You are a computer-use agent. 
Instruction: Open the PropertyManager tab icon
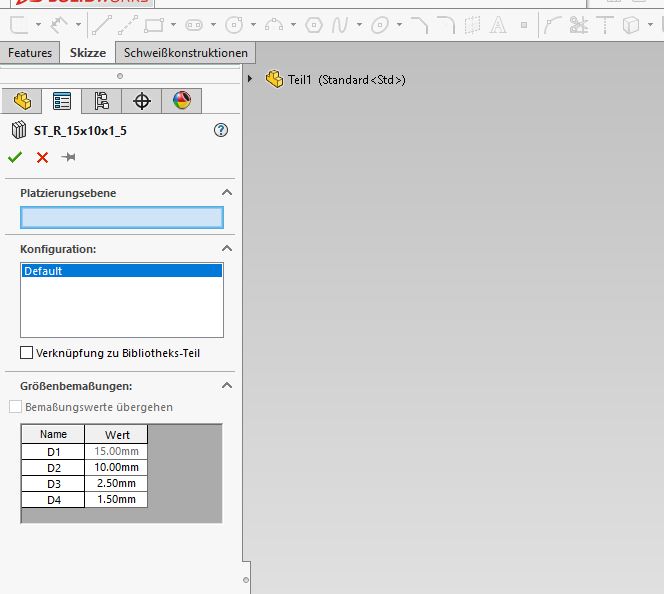coord(62,101)
